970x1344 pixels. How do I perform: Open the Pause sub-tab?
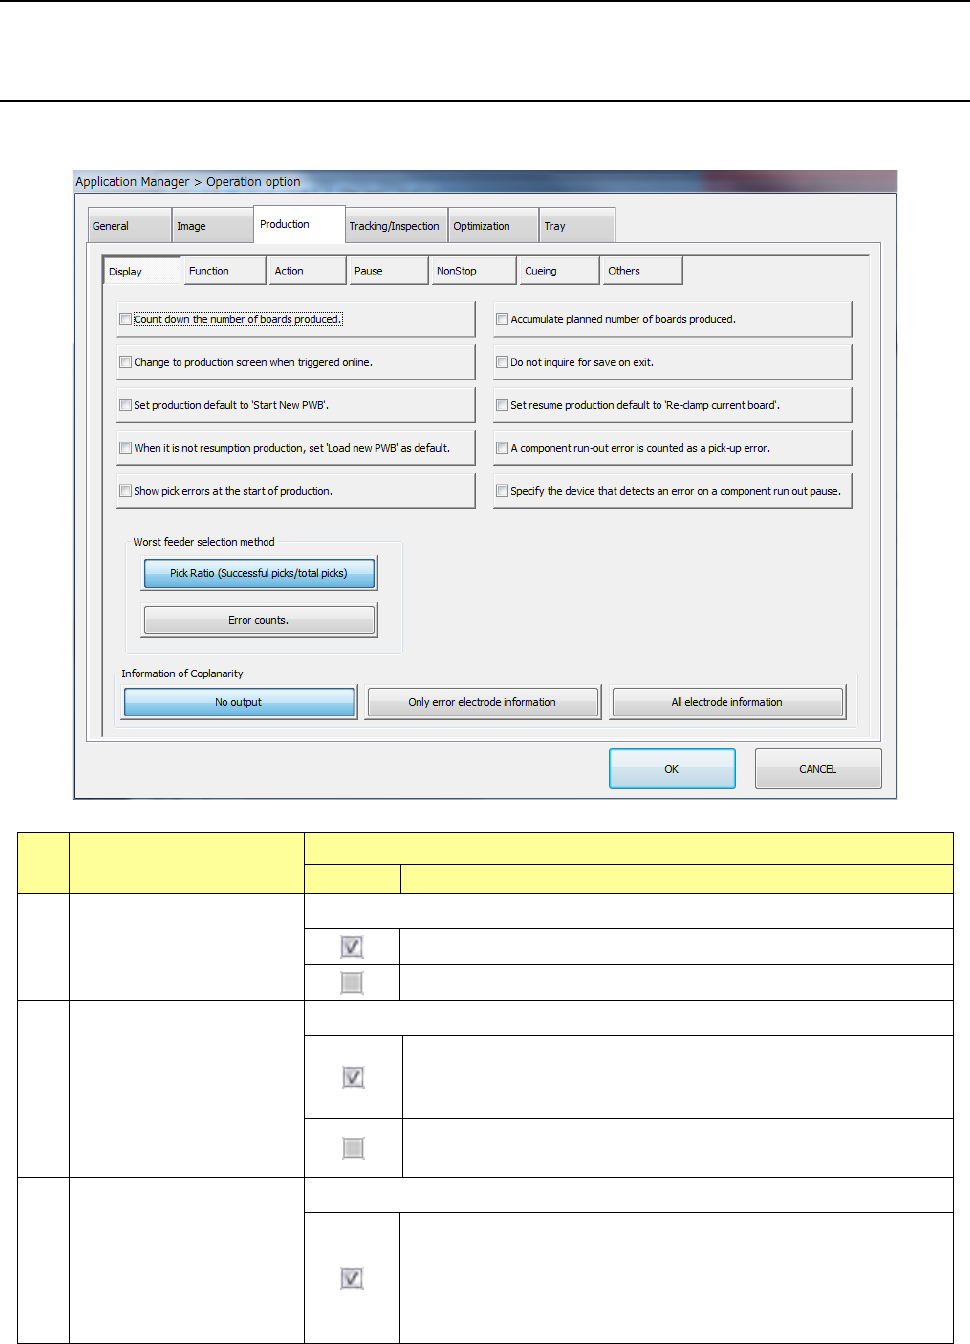[389, 271]
